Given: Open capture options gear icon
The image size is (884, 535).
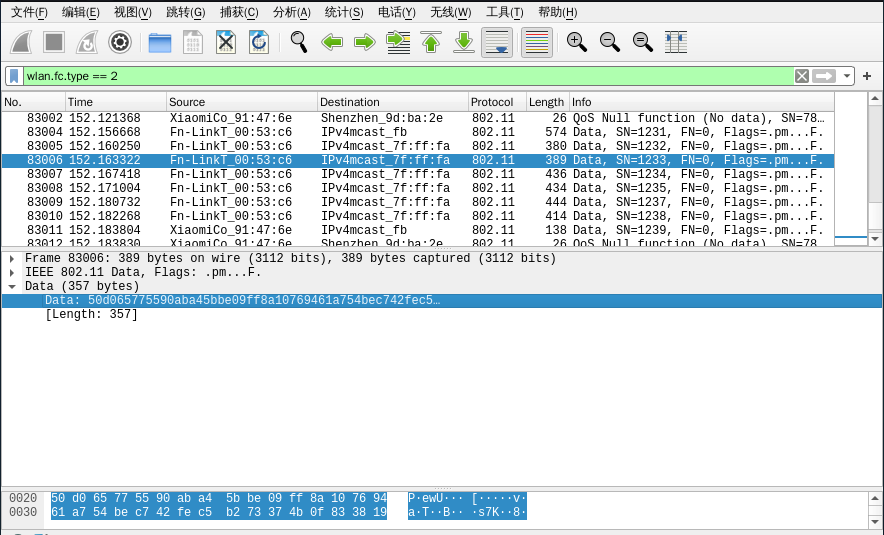Looking at the screenshot, I should 120,42.
